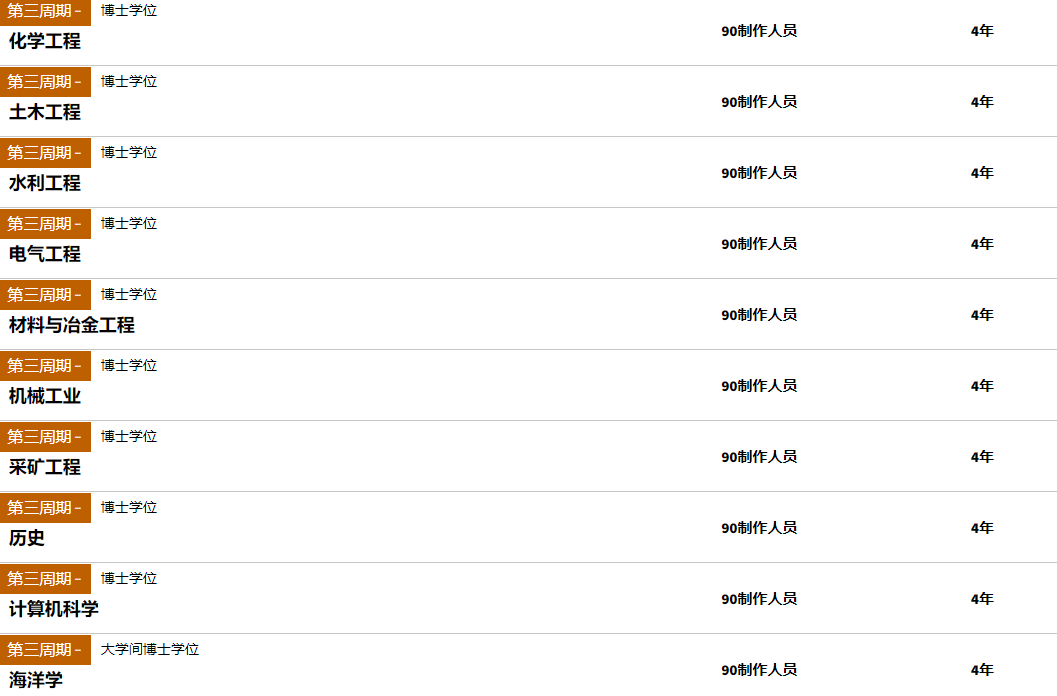Open the 历史 doctoral program
This screenshot has height=696, width=1057.
pos(27,538)
